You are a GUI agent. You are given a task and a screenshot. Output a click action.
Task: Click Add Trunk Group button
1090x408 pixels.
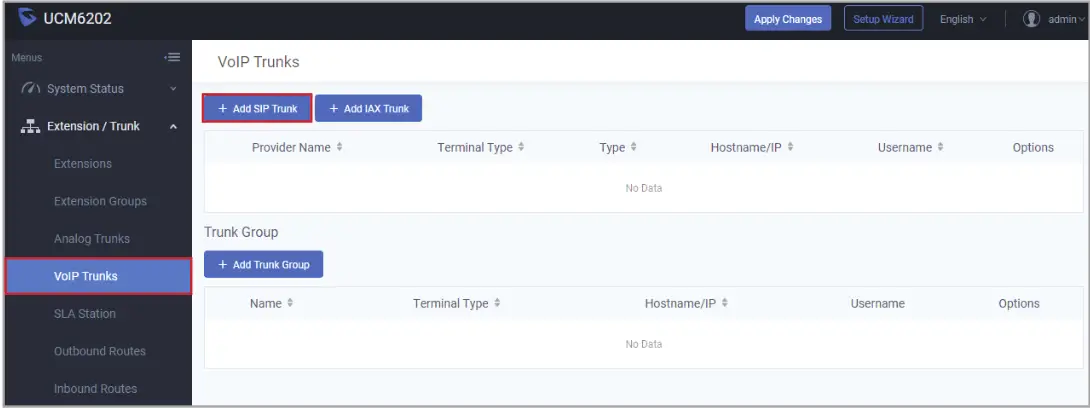pyautogui.click(x=263, y=265)
